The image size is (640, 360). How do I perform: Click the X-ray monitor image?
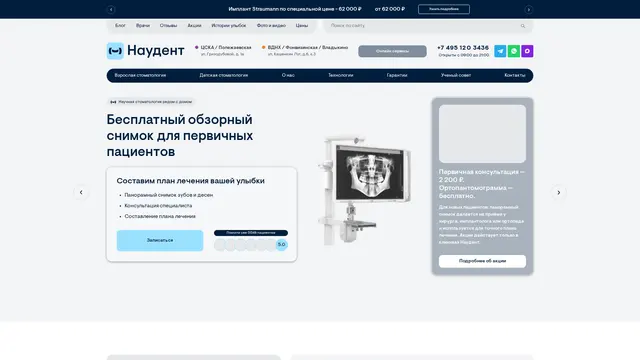click(364, 190)
